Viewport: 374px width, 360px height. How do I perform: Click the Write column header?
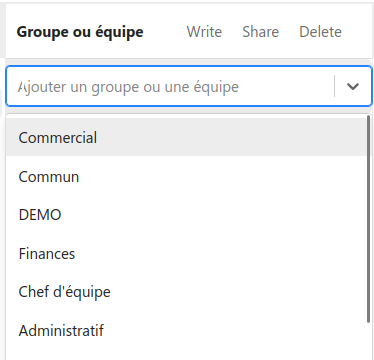coord(204,32)
